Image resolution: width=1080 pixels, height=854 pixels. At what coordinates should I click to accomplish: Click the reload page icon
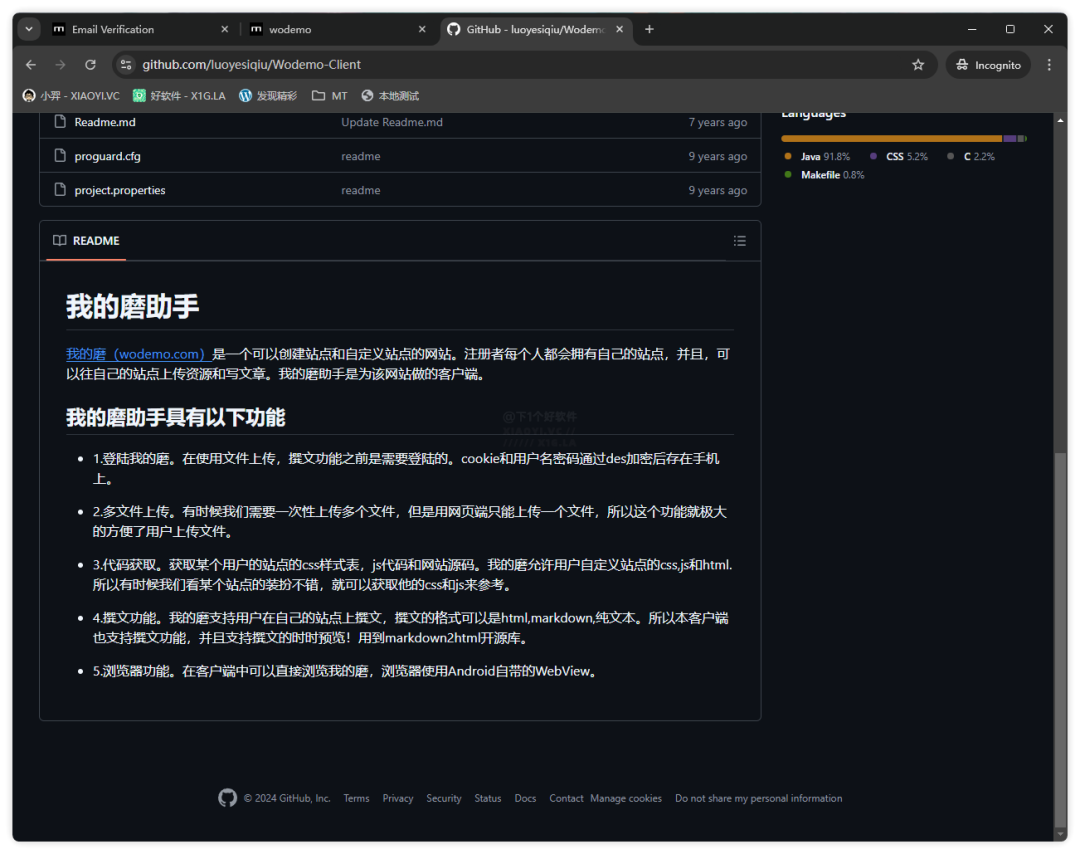click(x=90, y=64)
